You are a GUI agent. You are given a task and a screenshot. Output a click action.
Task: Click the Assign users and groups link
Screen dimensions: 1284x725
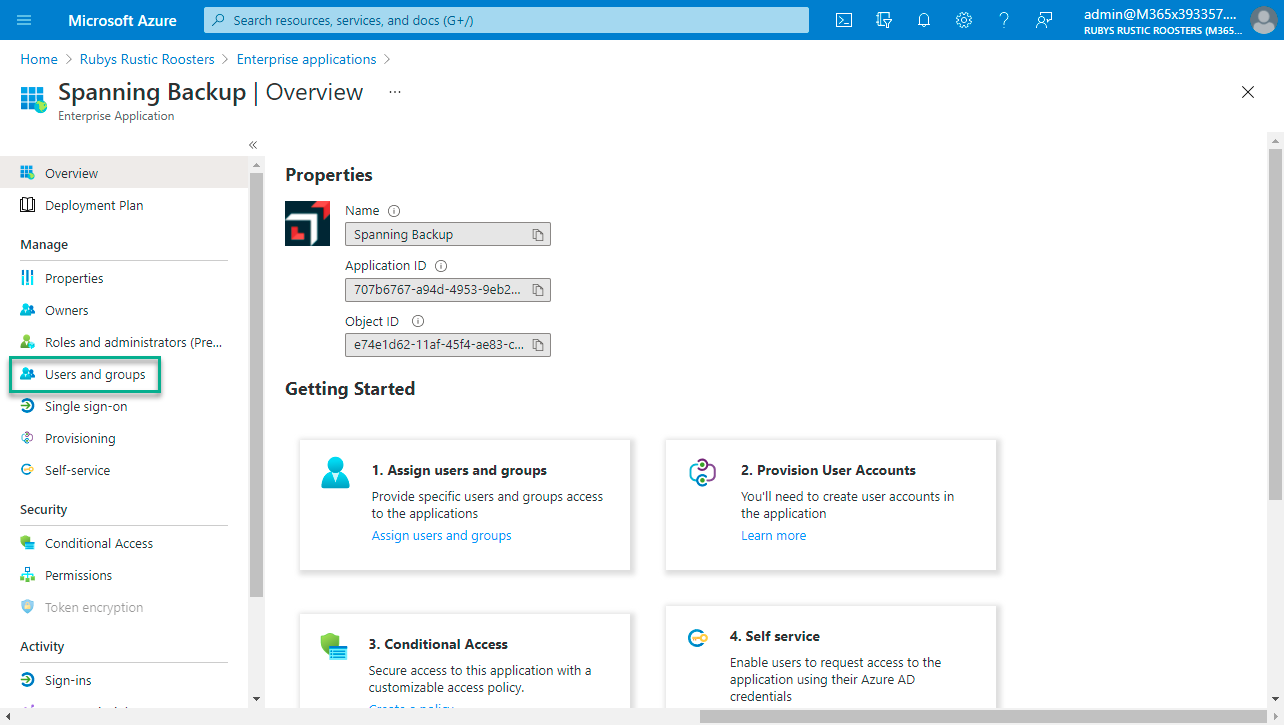click(441, 536)
